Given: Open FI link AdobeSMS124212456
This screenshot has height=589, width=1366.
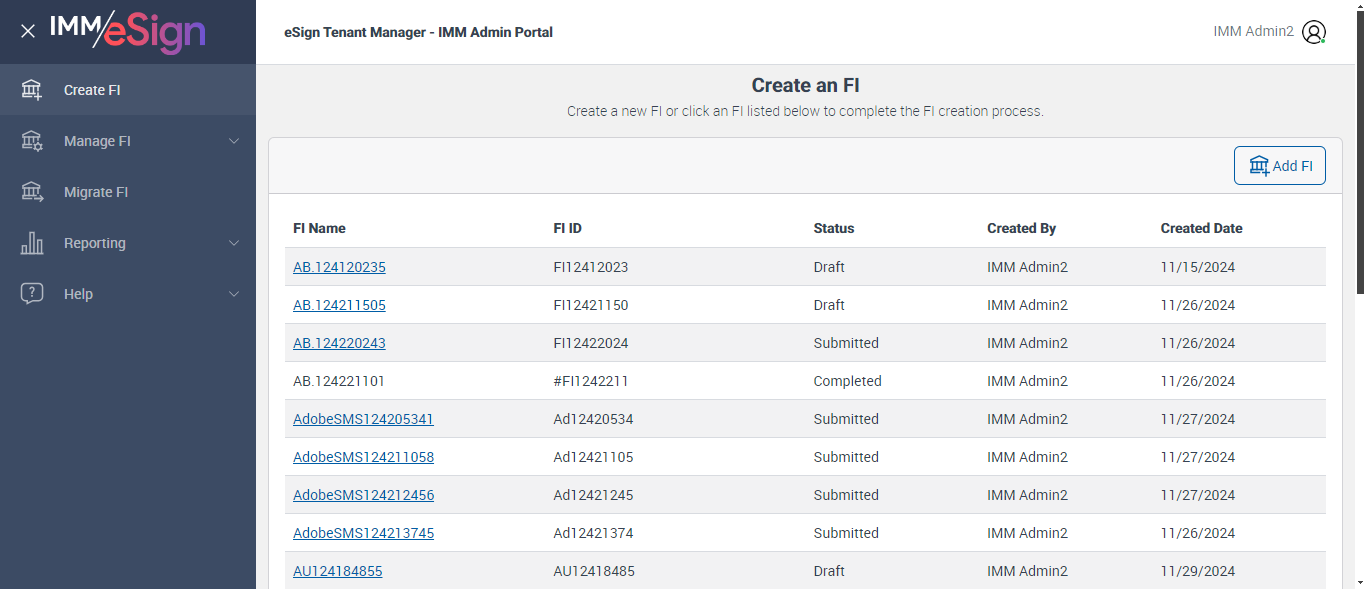Looking at the screenshot, I should [x=363, y=495].
